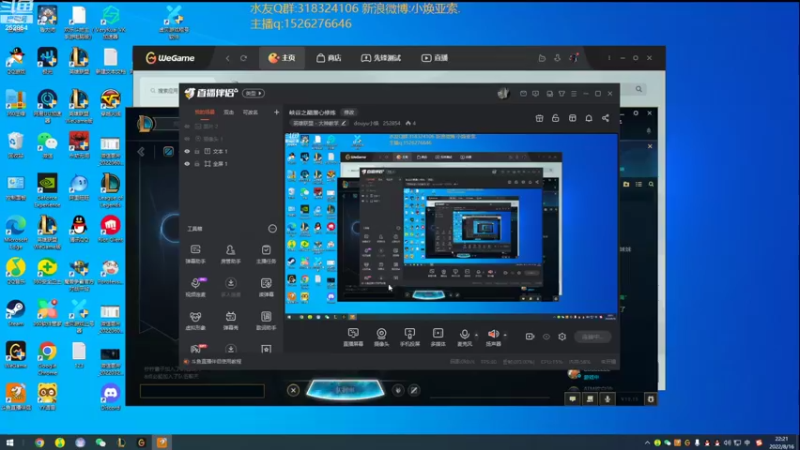Toggle preview eye icon beside settings gear
The image size is (800, 450).
(x=546, y=337)
